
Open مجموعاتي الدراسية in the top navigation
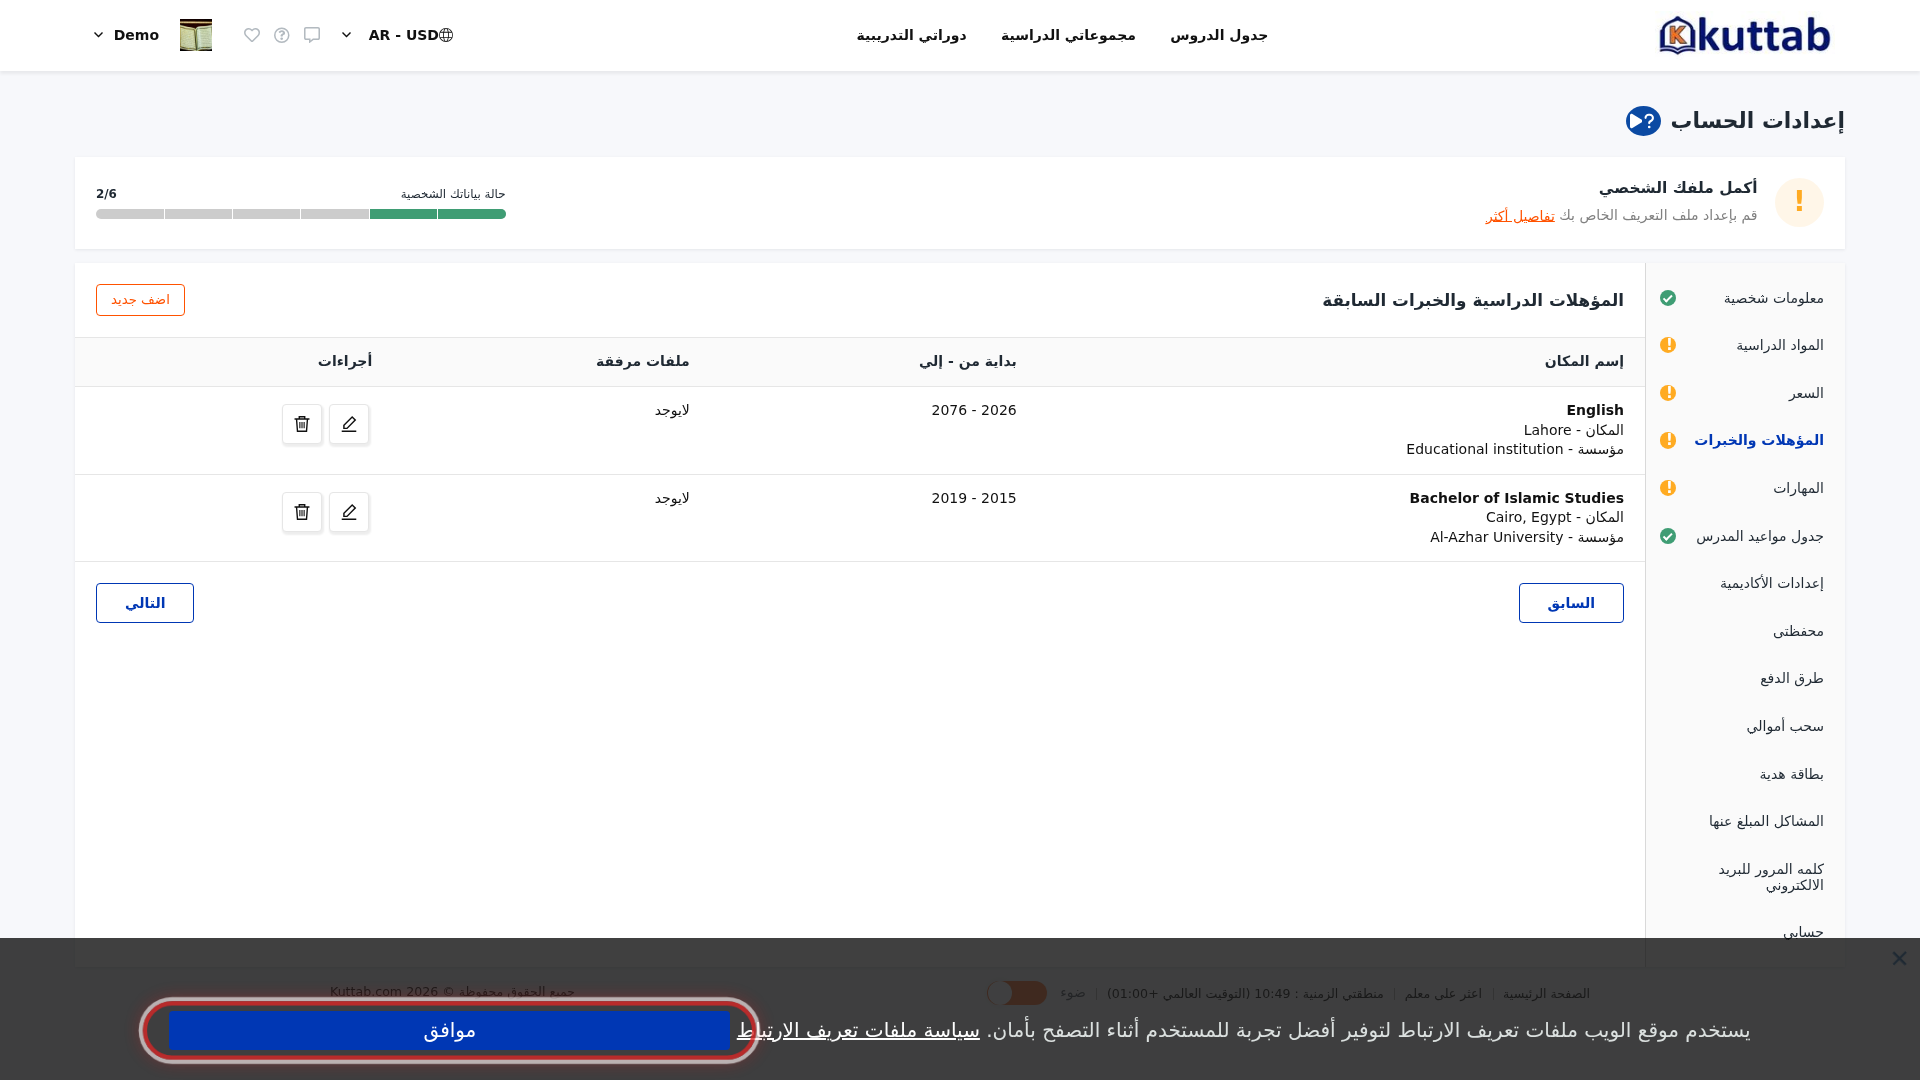click(x=1068, y=35)
